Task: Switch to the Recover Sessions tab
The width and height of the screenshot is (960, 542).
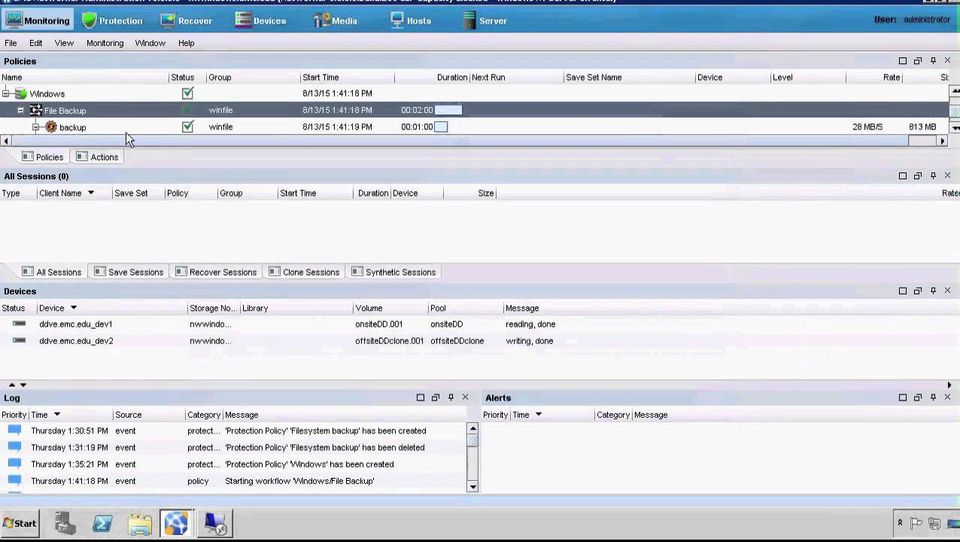Action: click(216, 272)
